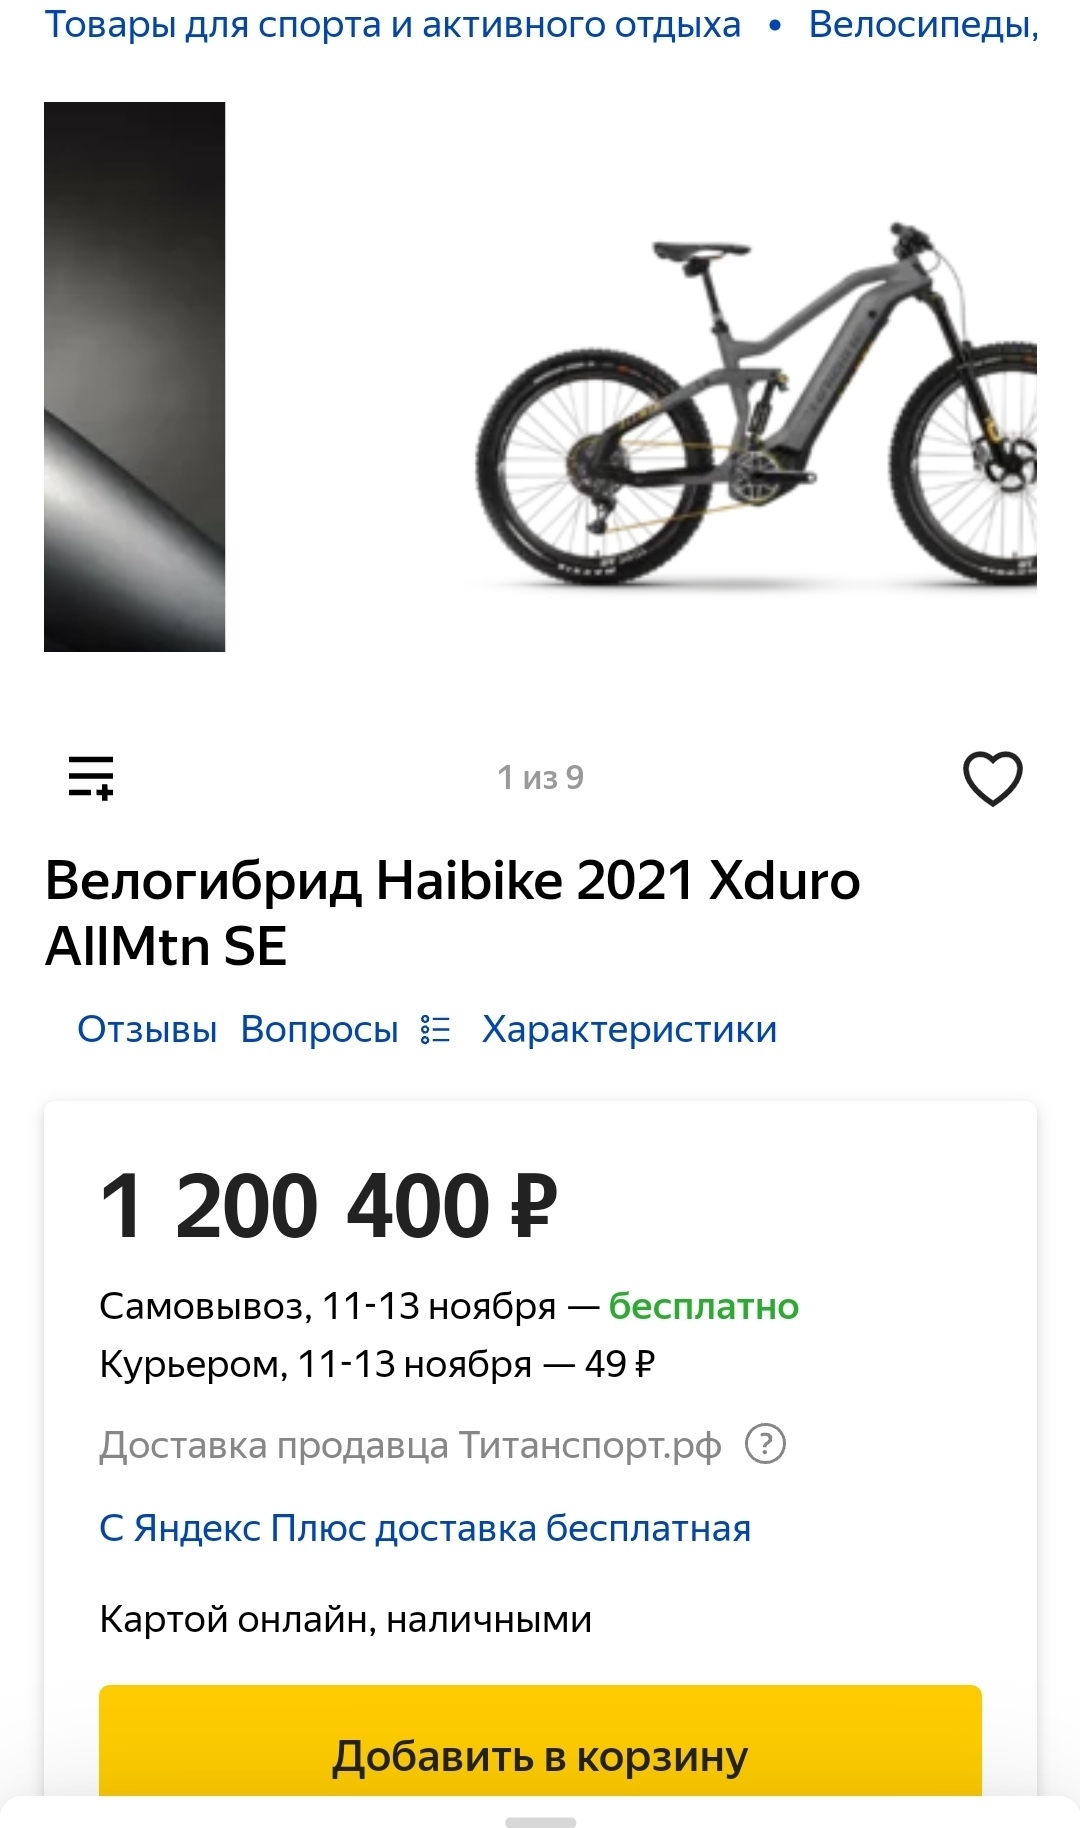
Task: Open the Характеристики specifications link
Action: tap(629, 1029)
